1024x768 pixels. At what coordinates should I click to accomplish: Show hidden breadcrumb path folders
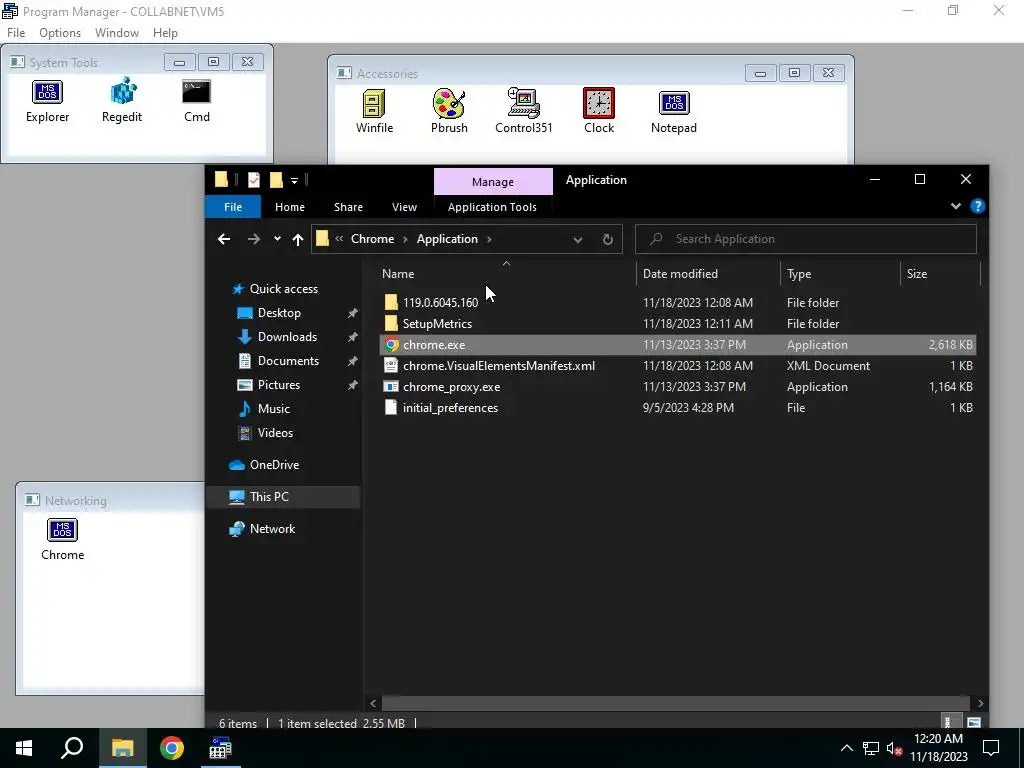(x=339, y=239)
